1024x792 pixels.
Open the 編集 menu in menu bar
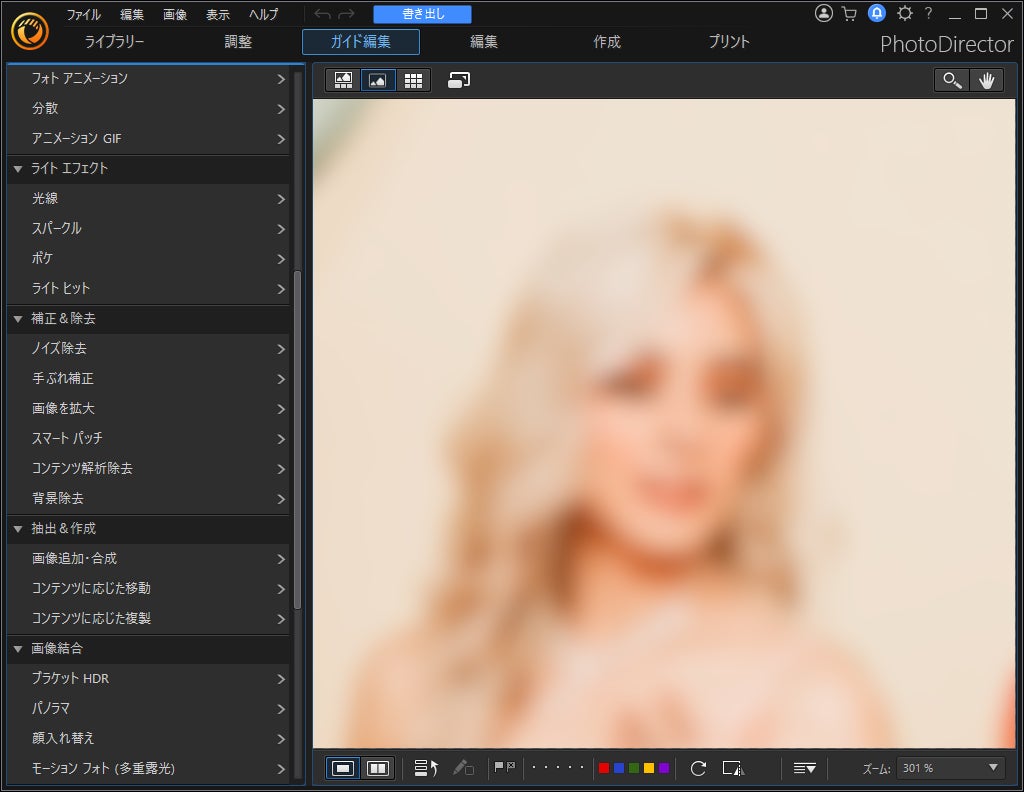pos(131,14)
